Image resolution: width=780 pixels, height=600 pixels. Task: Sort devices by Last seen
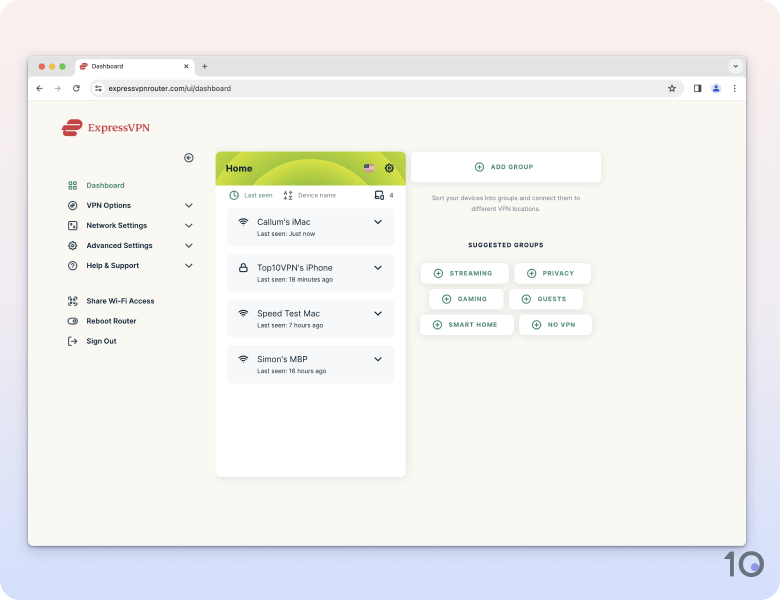point(258,196)
